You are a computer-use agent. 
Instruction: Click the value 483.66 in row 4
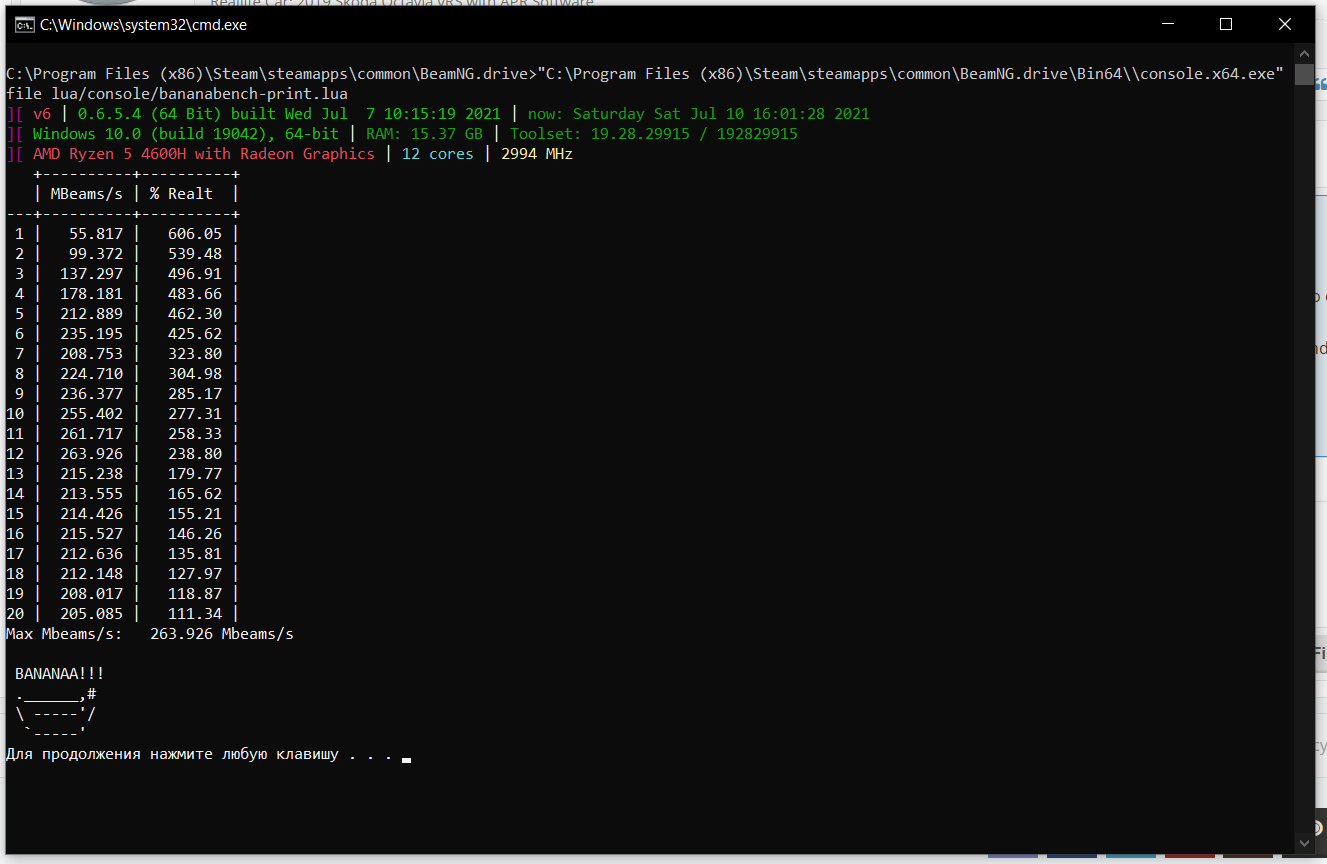click(x=195, y=294)
